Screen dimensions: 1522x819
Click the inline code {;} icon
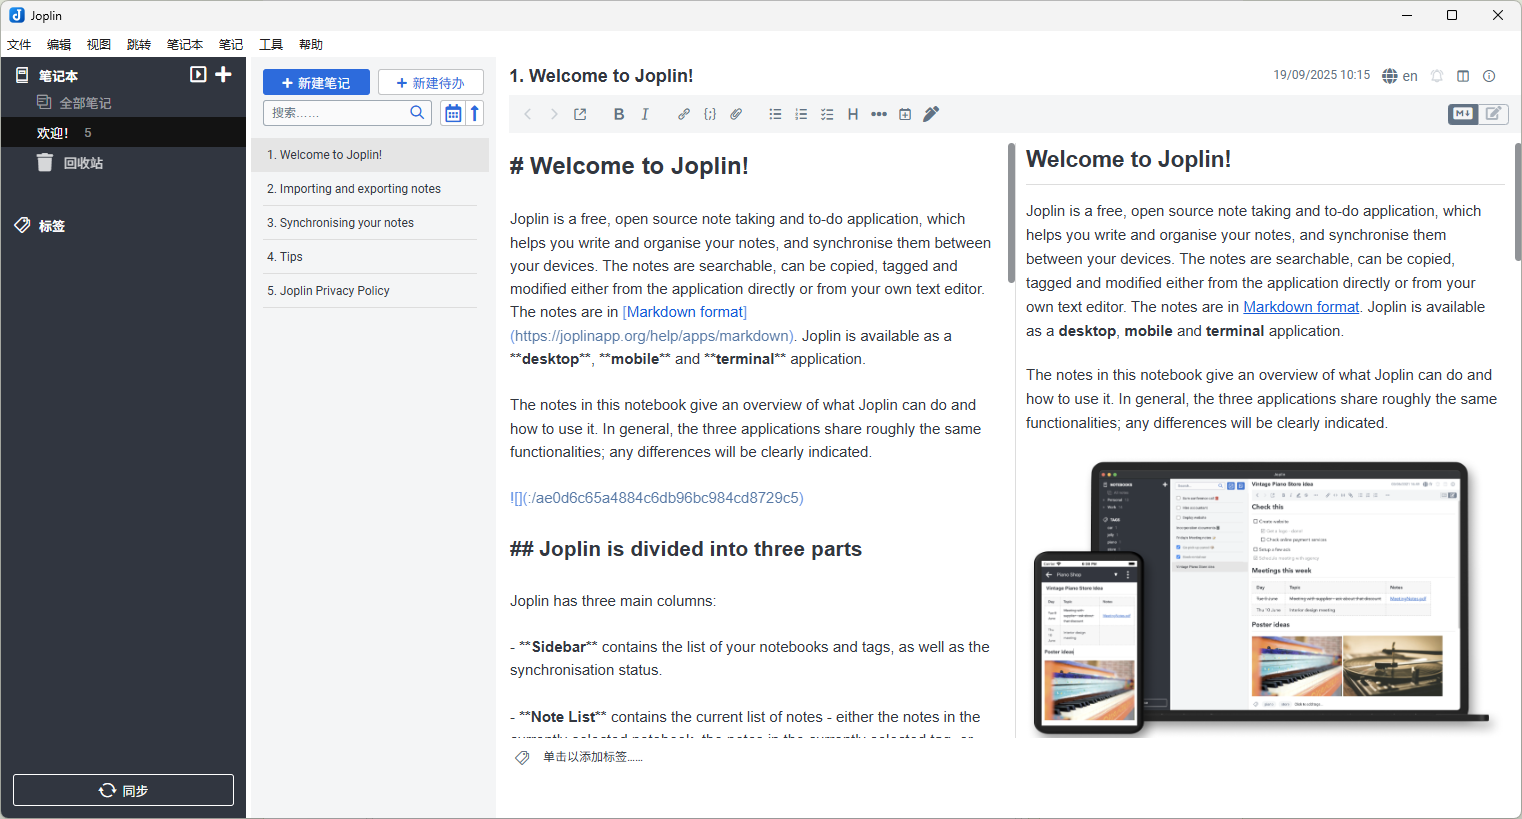click(710, 113)
